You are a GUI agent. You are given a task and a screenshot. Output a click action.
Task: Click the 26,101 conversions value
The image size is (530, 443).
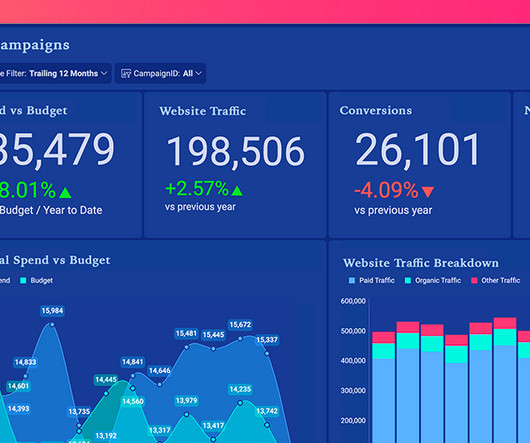[417, 149]
